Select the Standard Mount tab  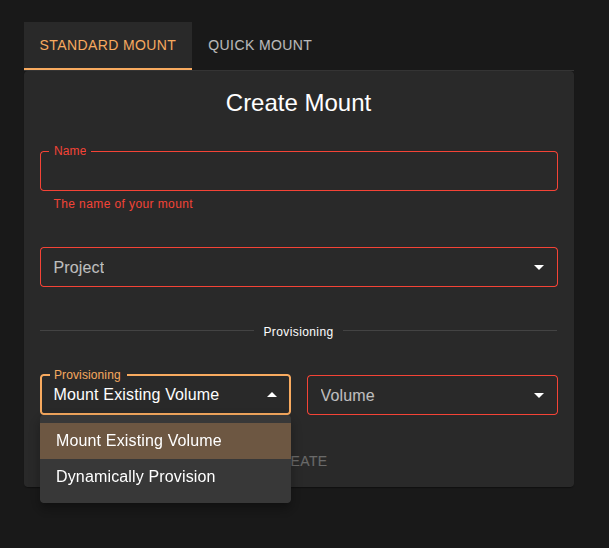(108, 45)
